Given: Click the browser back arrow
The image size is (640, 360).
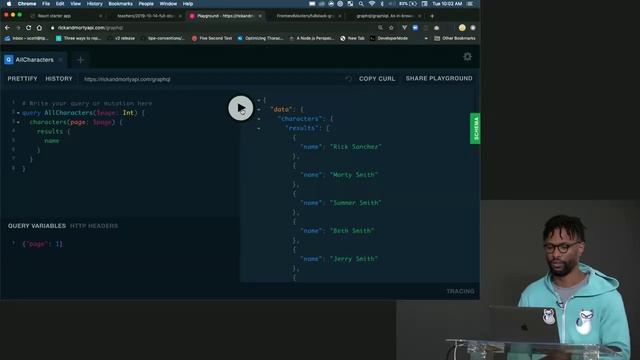Looking at the screenshot, I should pyautogui.click(x=7, y=28).
